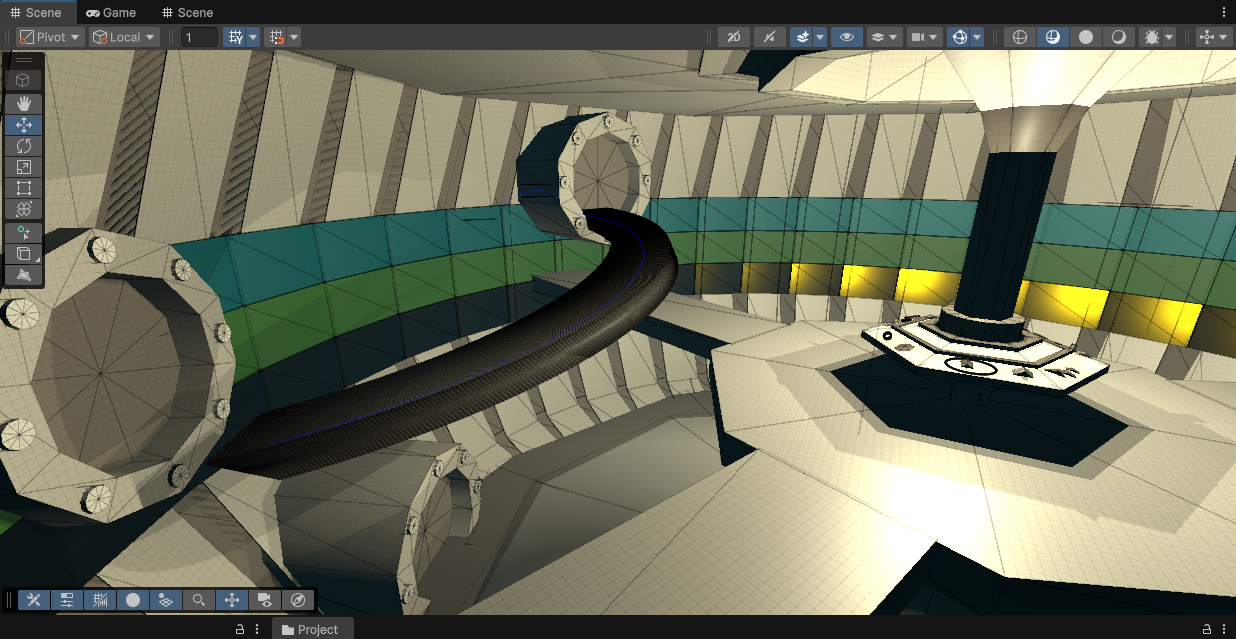
Task: Open the Local handle rotation dropdown
Action: point(124,37)
